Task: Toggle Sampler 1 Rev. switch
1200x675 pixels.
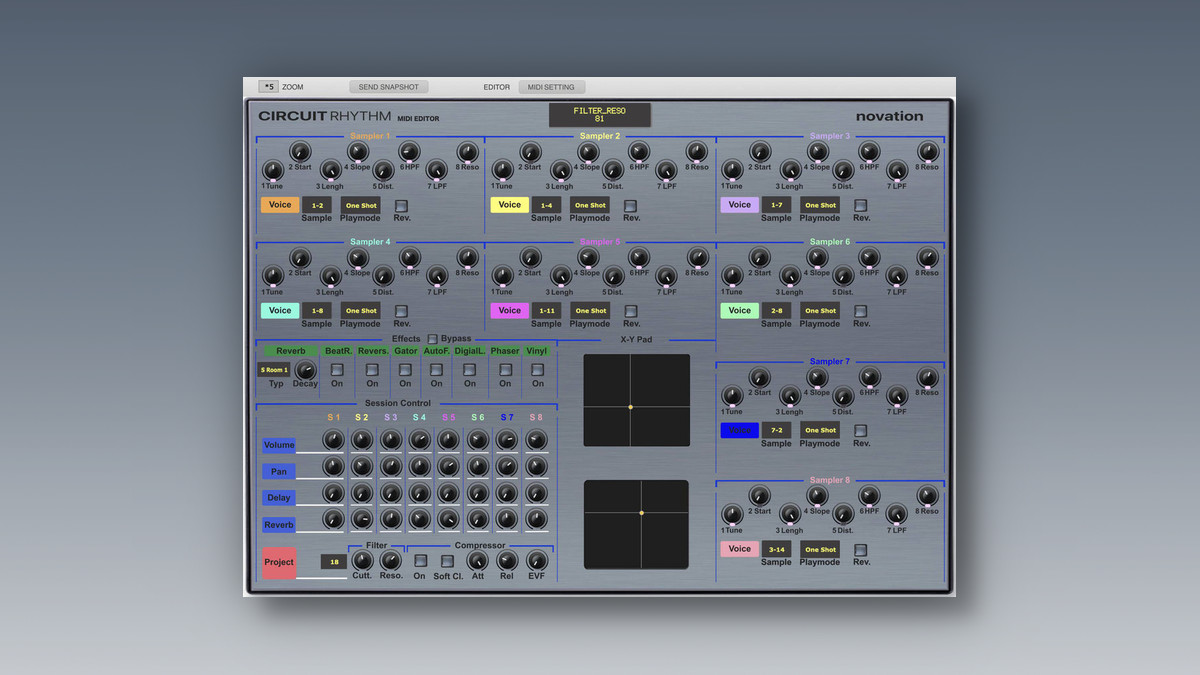Action: pos(401,205)
